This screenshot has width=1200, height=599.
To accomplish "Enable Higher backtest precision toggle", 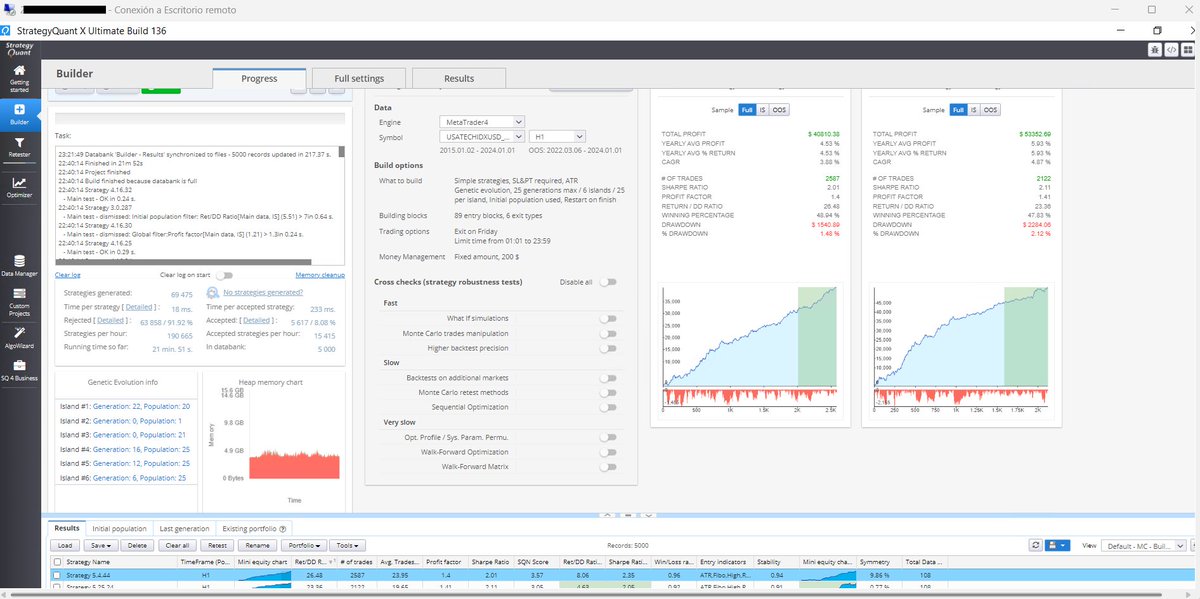I will pos(607,348).
